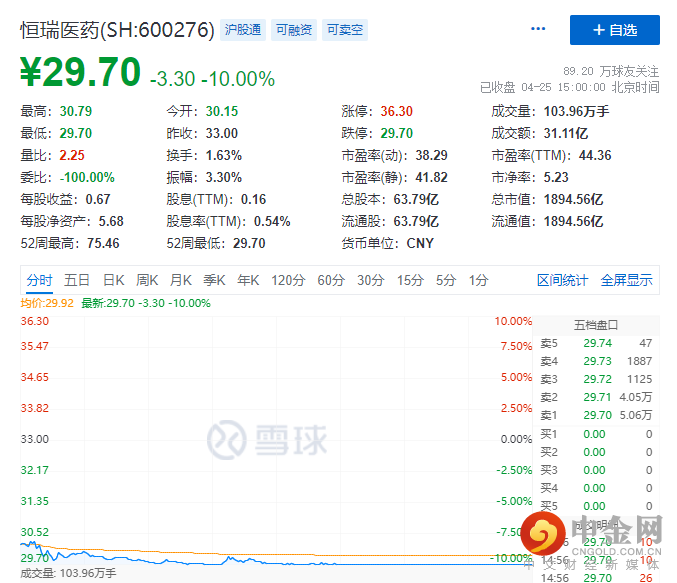Click the 总市值 value 1894.56亿
Image resolution: width=677 pixels, height=583 pixels.
(x=573, y=200)
